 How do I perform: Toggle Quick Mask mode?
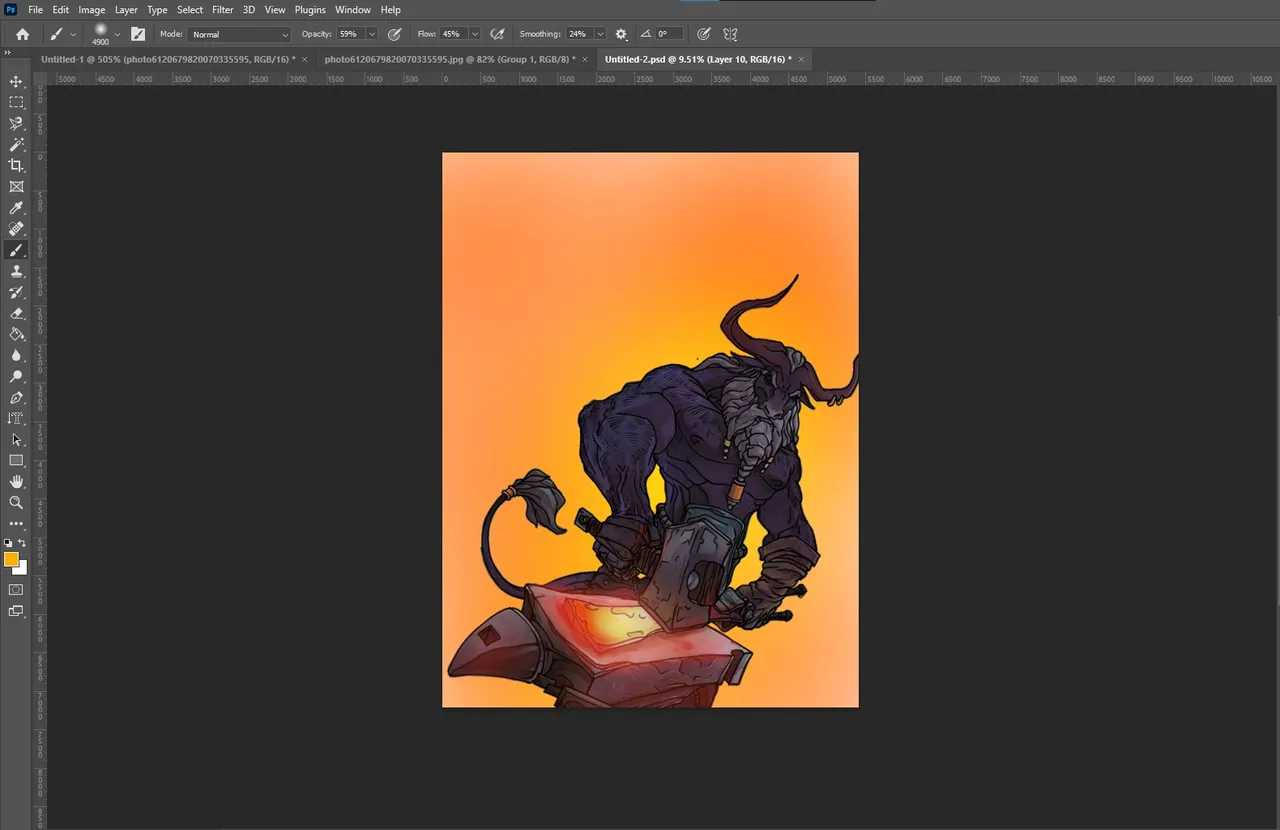click(16, 590)
